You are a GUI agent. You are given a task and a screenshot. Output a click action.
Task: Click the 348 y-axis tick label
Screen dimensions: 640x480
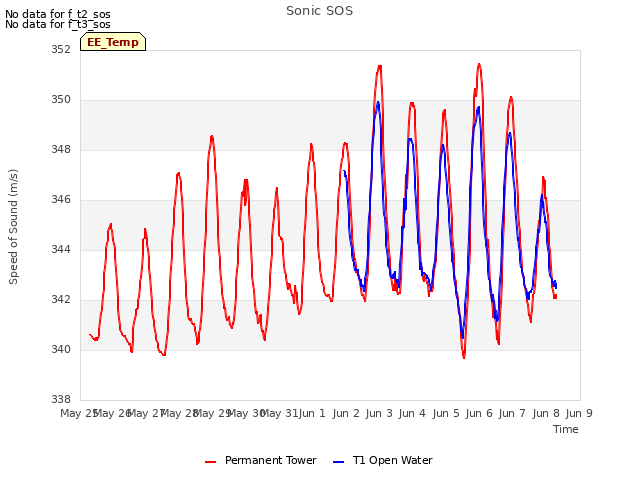(x=61, y=149)
